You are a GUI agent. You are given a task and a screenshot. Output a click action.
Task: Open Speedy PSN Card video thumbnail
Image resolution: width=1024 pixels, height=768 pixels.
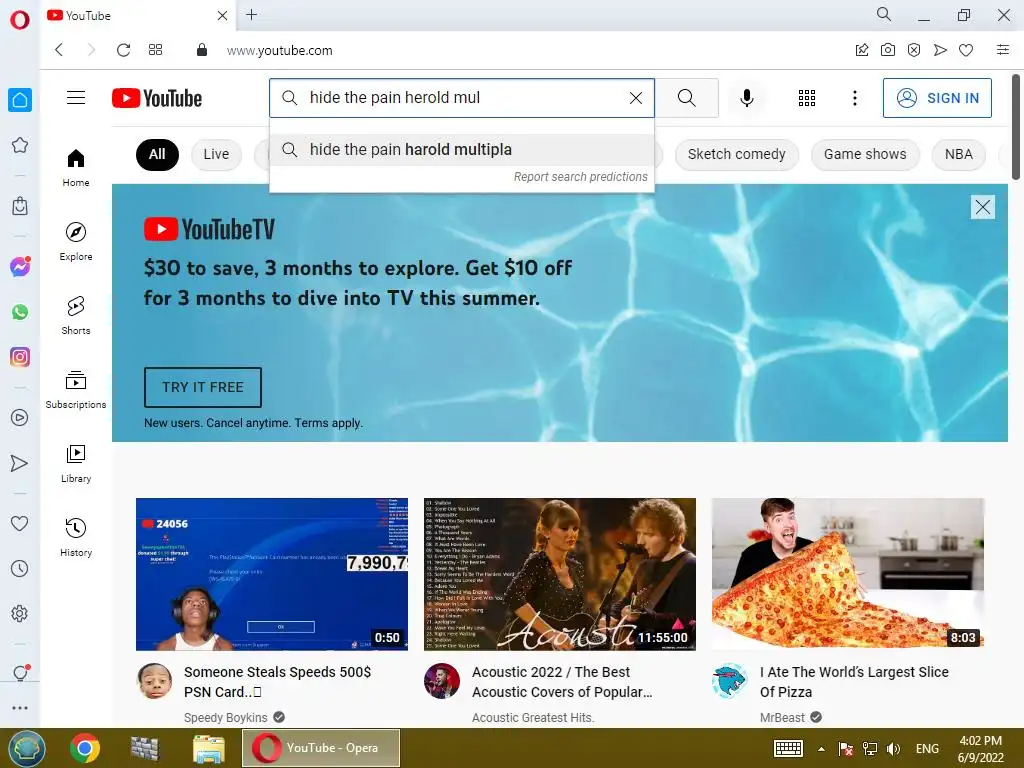[272, 574]
